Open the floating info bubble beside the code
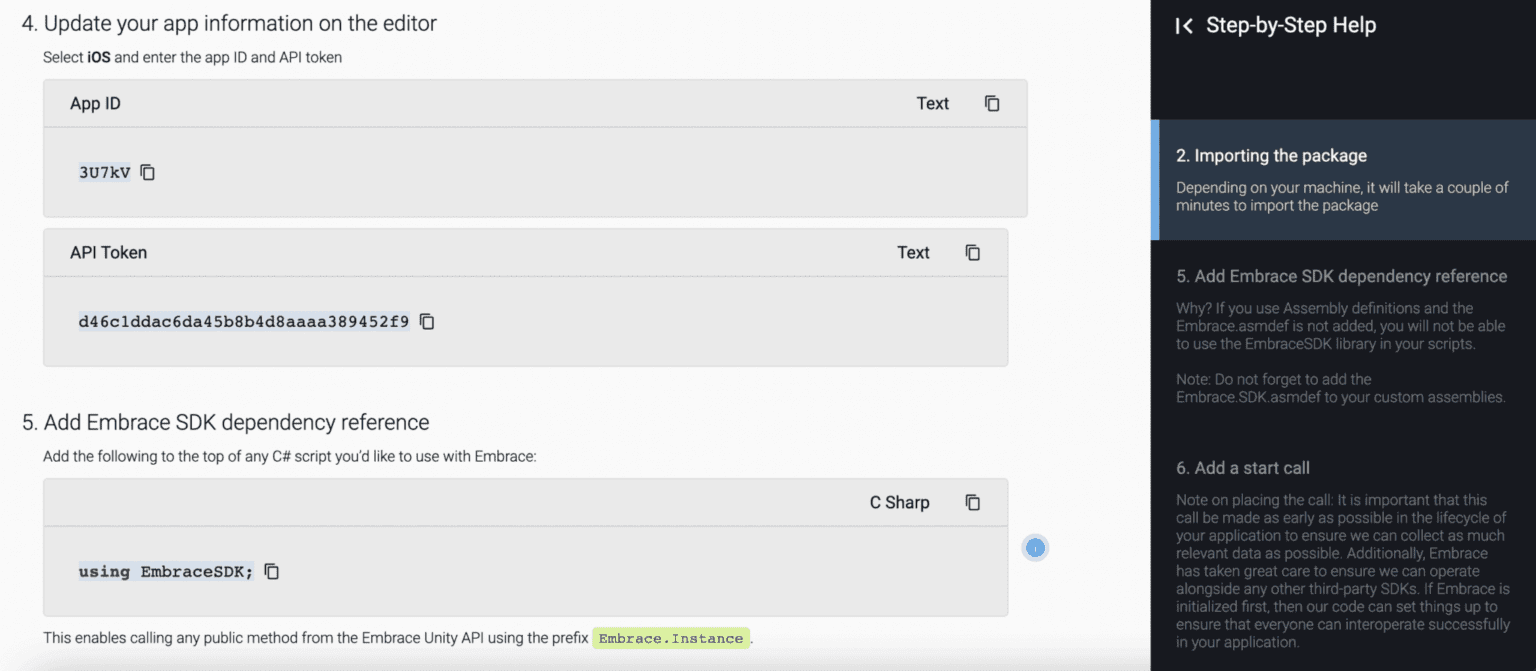Image resolution: width=1536 pixels, height=671 pixels. click(1035, 547)
